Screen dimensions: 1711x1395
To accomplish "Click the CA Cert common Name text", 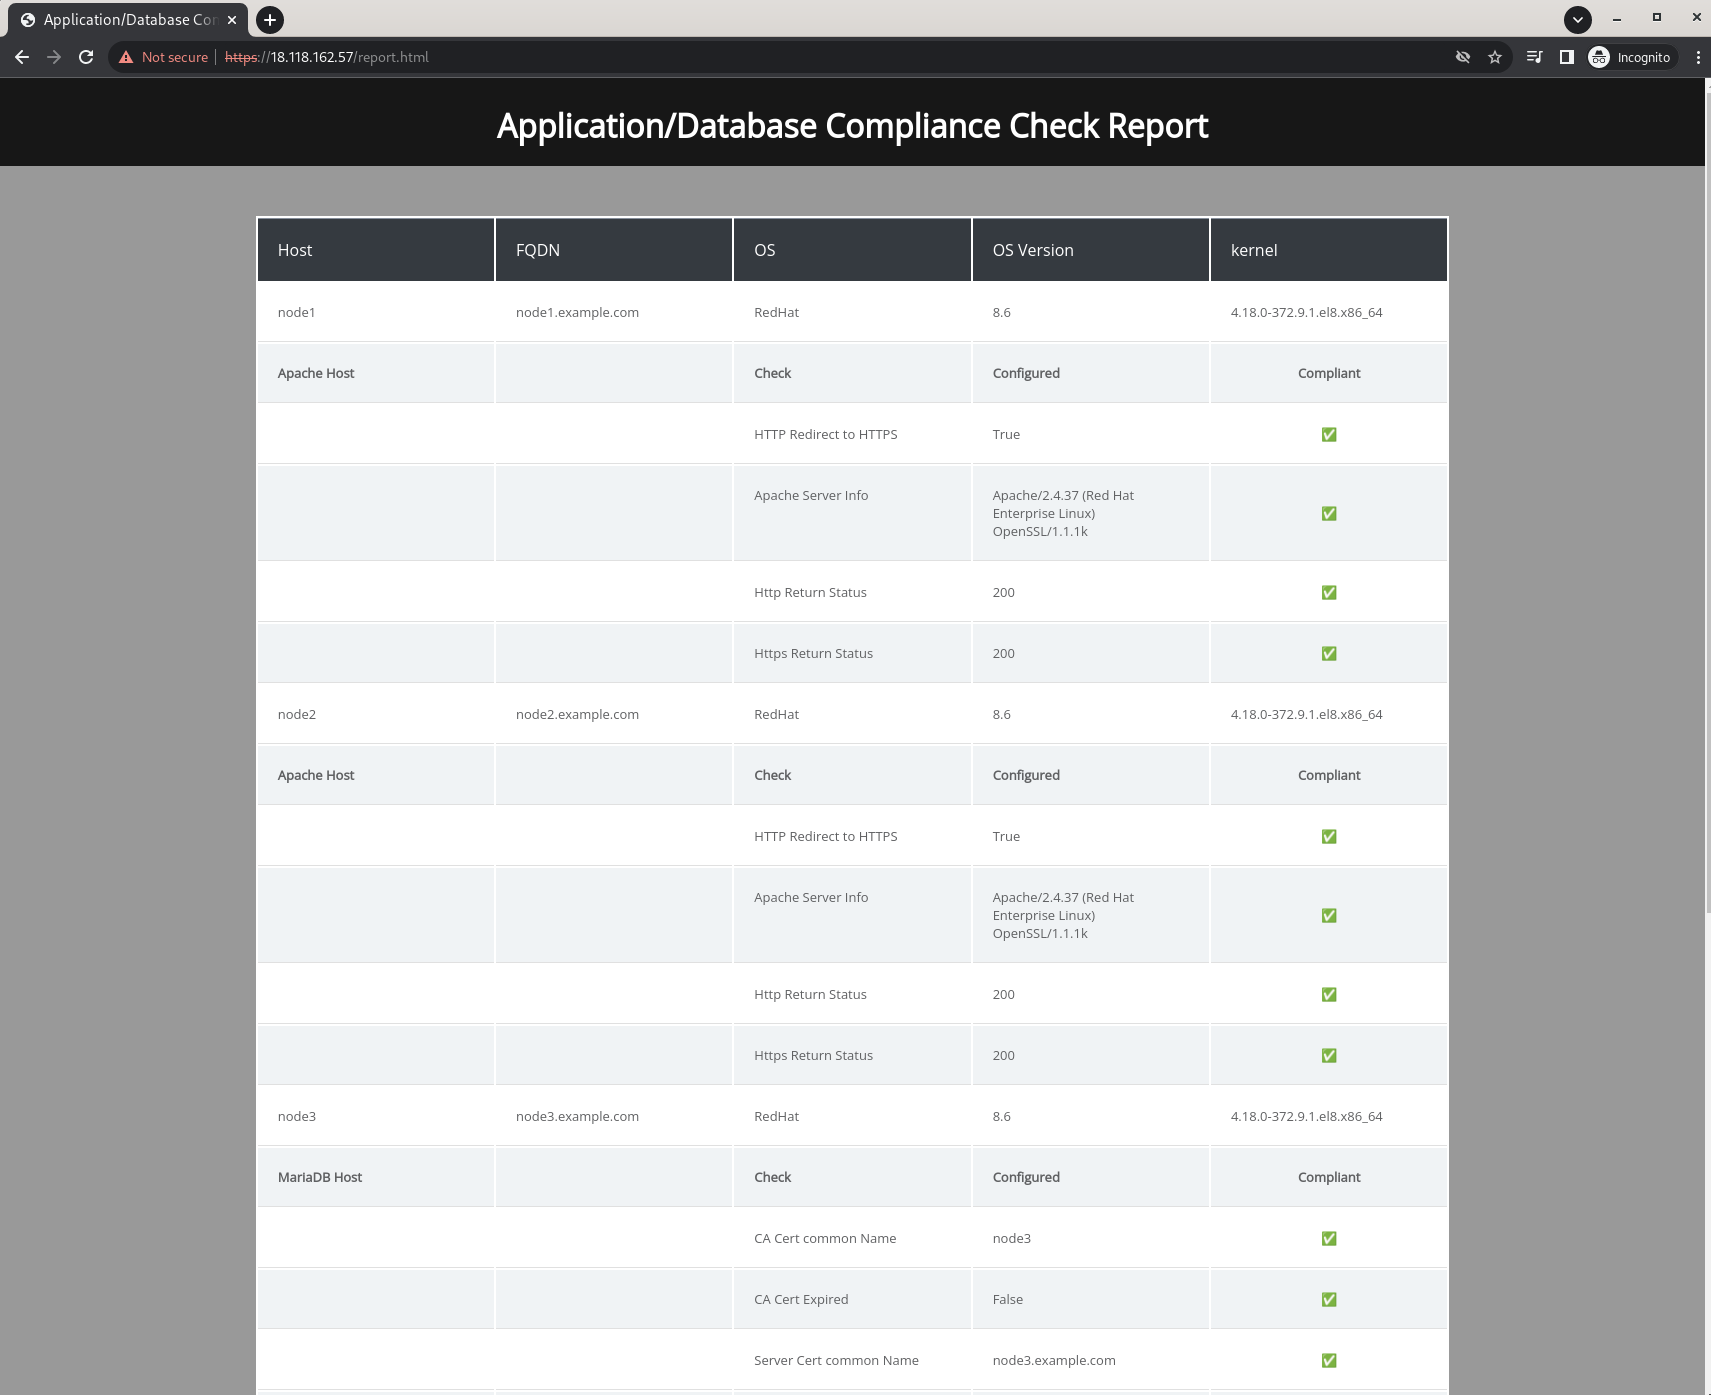I will pyautogui.click(x=825, y=1238).
